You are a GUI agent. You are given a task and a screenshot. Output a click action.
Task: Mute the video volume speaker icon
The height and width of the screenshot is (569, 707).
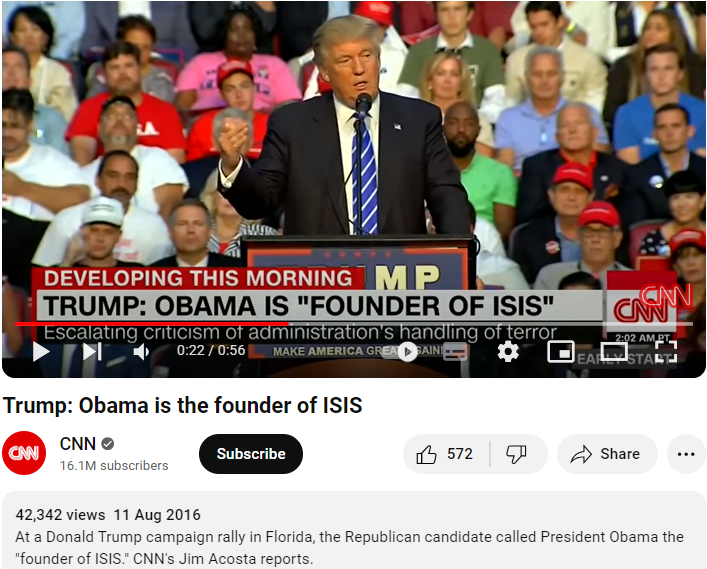141,352
